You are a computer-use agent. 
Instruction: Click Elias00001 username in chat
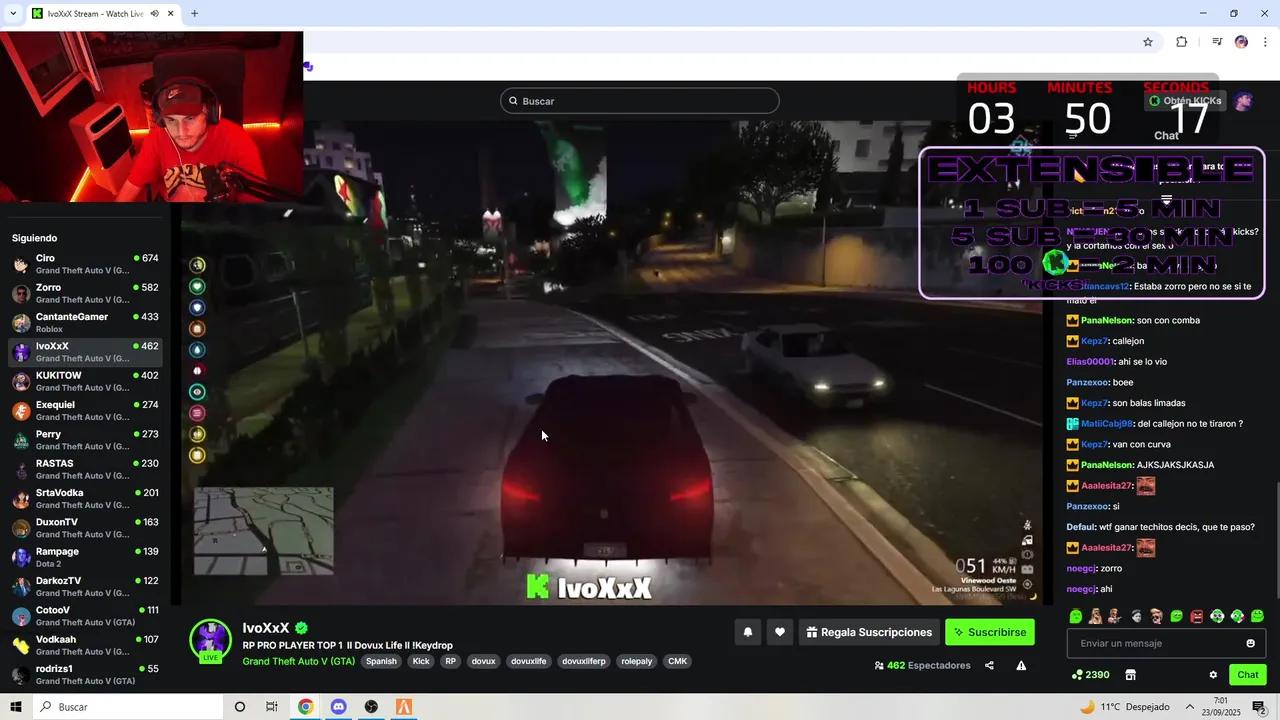click(1090, 362)
